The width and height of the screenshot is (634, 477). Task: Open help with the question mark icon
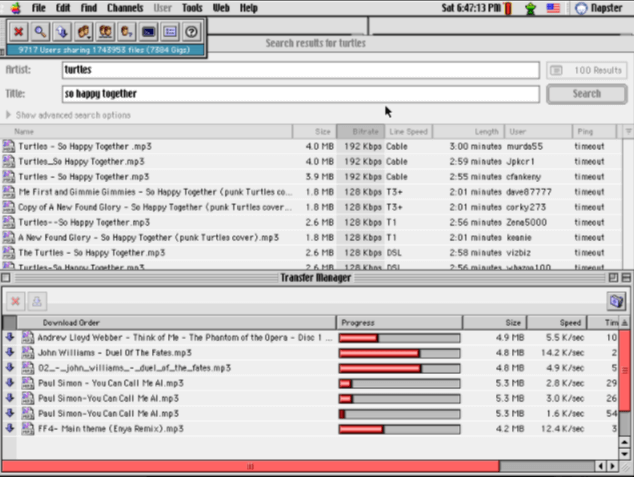click(192, 31)
